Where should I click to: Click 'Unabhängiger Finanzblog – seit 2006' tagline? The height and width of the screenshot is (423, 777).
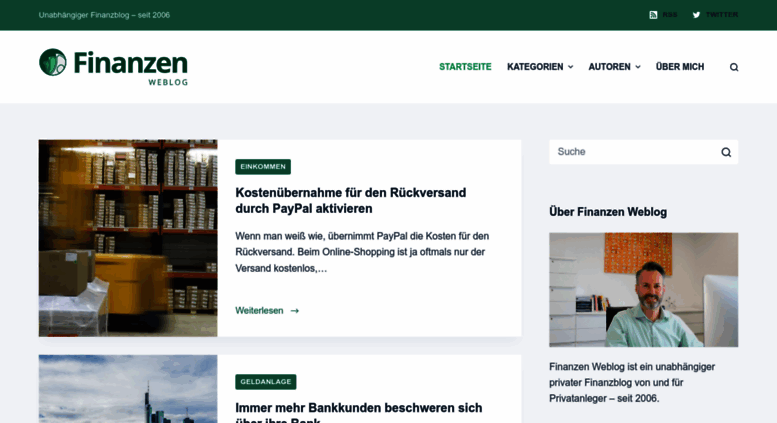[x=104, y=15]
